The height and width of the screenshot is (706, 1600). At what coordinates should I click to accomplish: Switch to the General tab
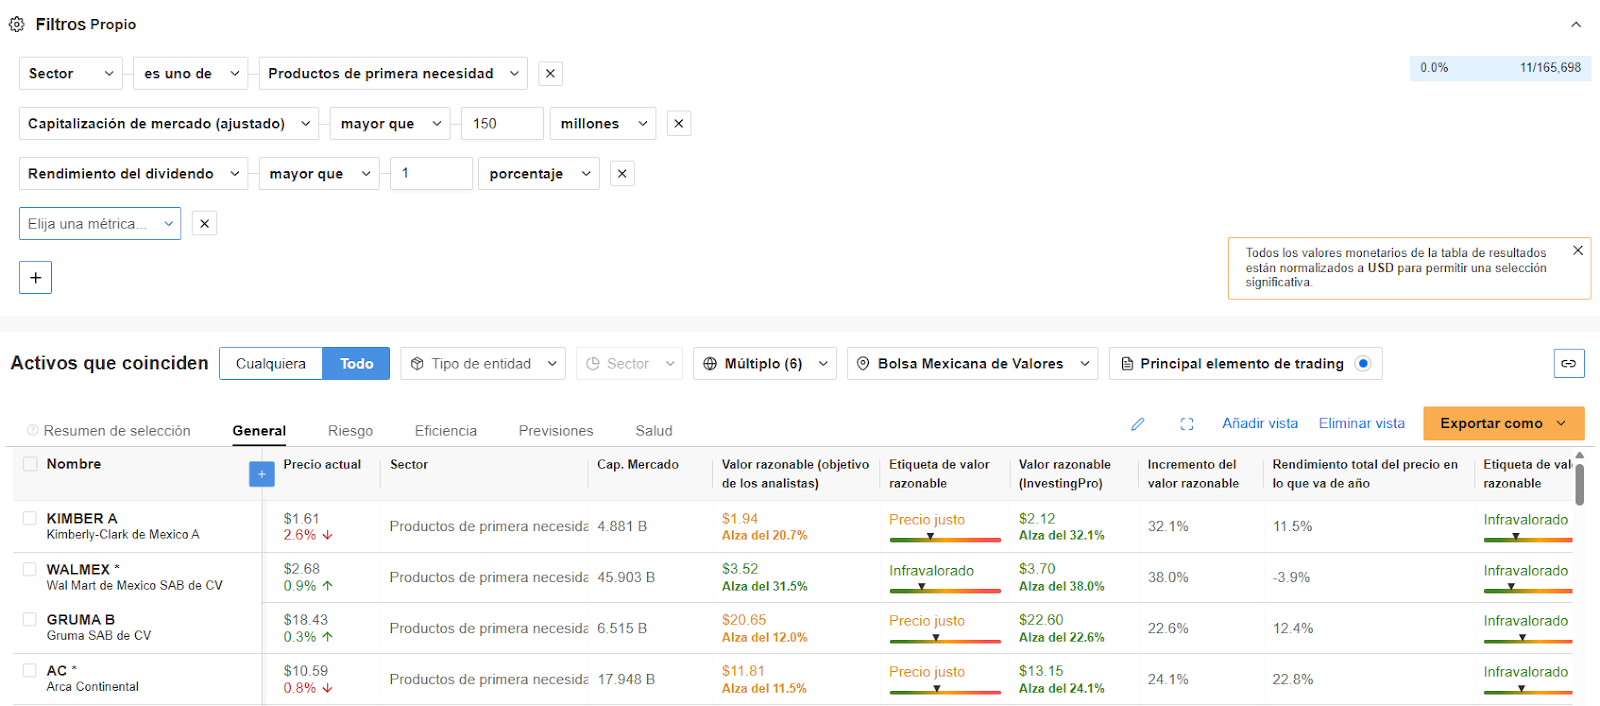(x=259, y=431)
